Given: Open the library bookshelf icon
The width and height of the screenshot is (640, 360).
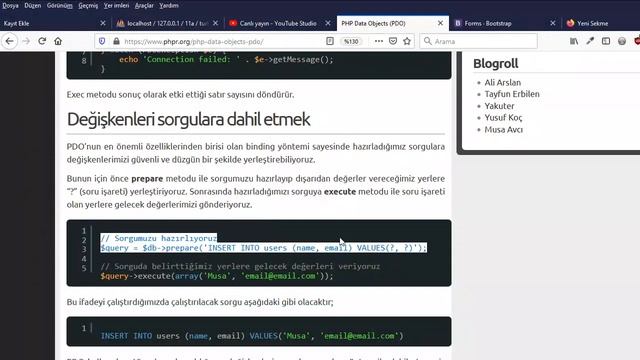Looking at the screenshot, I should coord(574,41).
